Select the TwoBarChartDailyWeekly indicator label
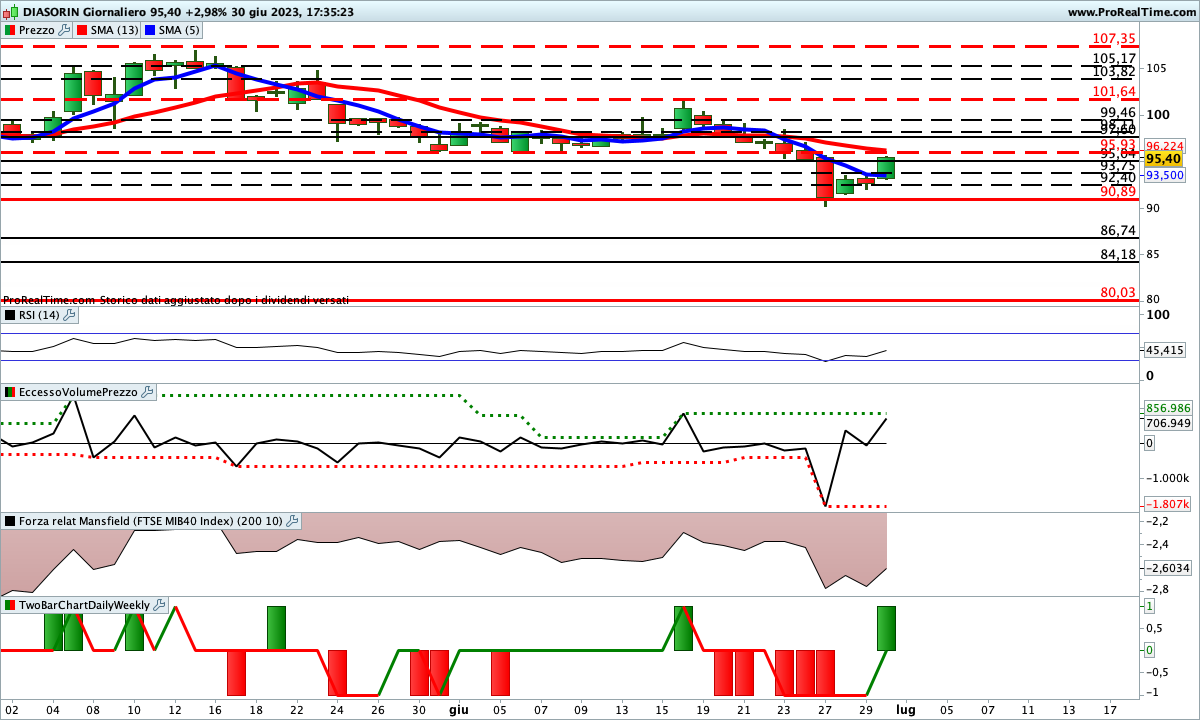 pyautogui.click(x=84, y=605)
